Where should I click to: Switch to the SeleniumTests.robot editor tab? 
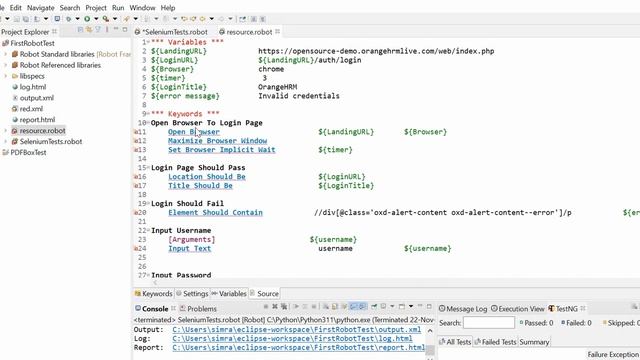pyautogui.click(x=171, y=32)
